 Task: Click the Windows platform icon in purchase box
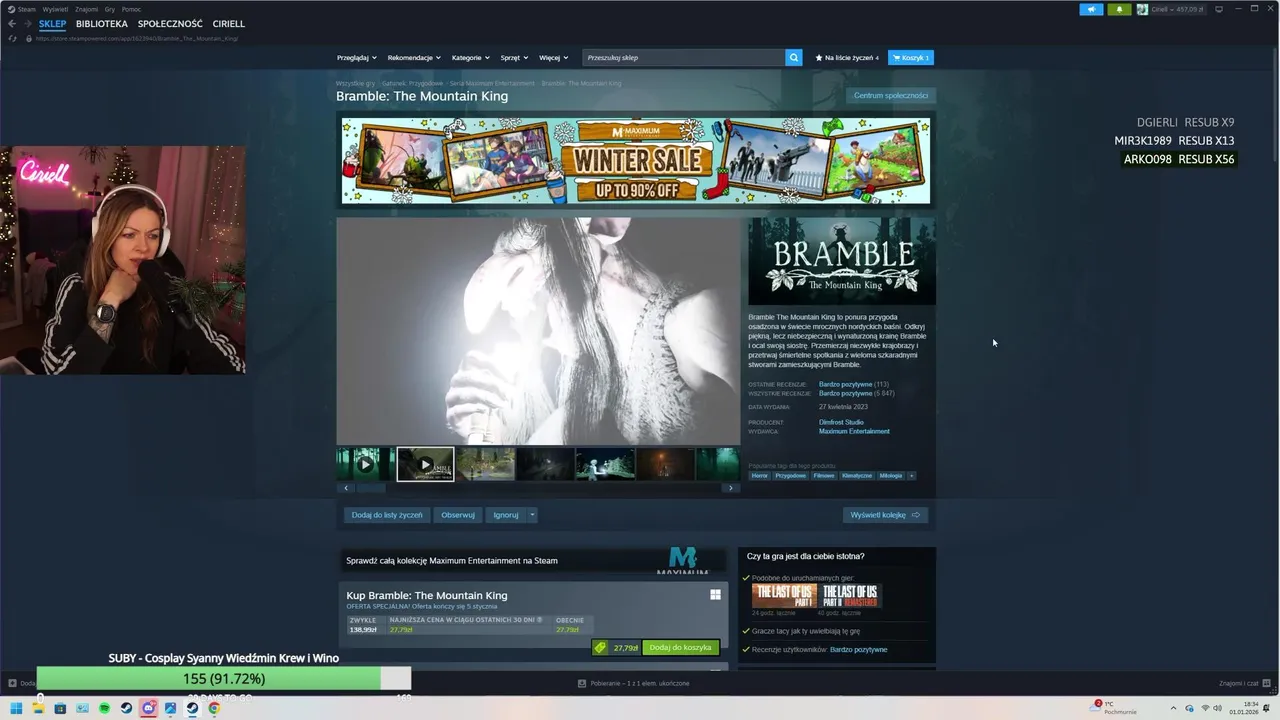715,595
